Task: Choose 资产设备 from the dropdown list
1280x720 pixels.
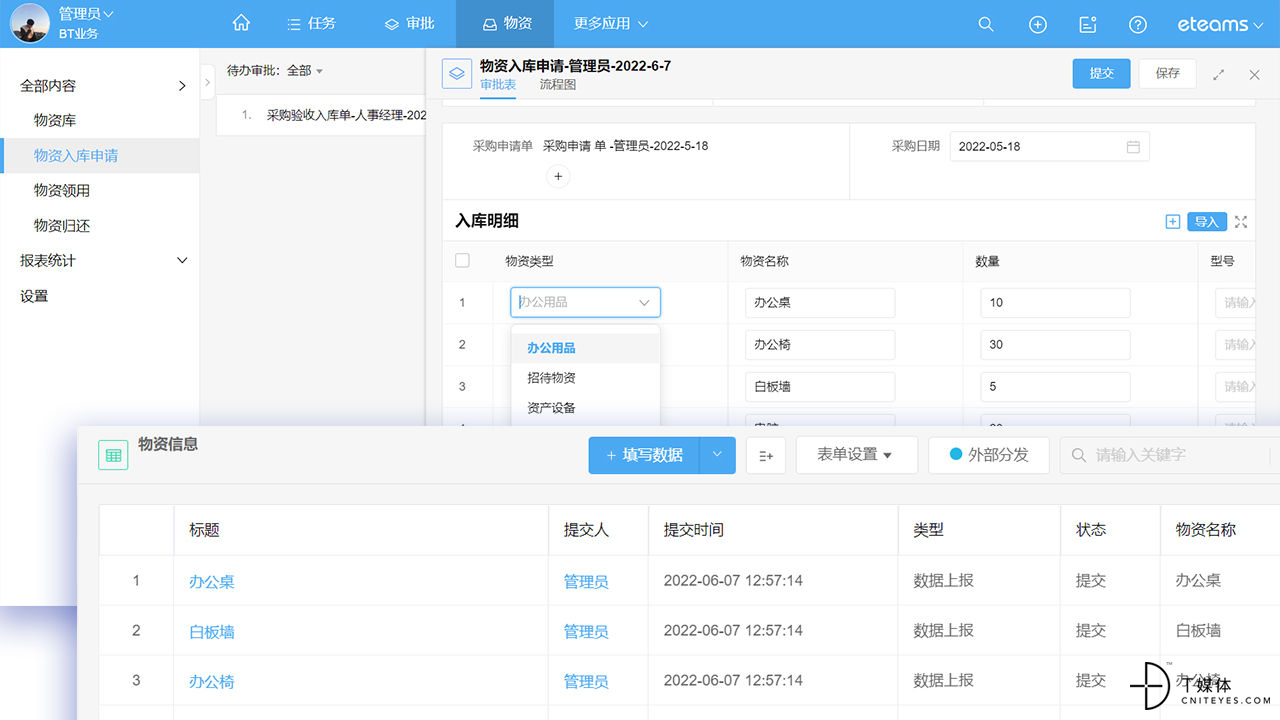Action: [585, 408]
